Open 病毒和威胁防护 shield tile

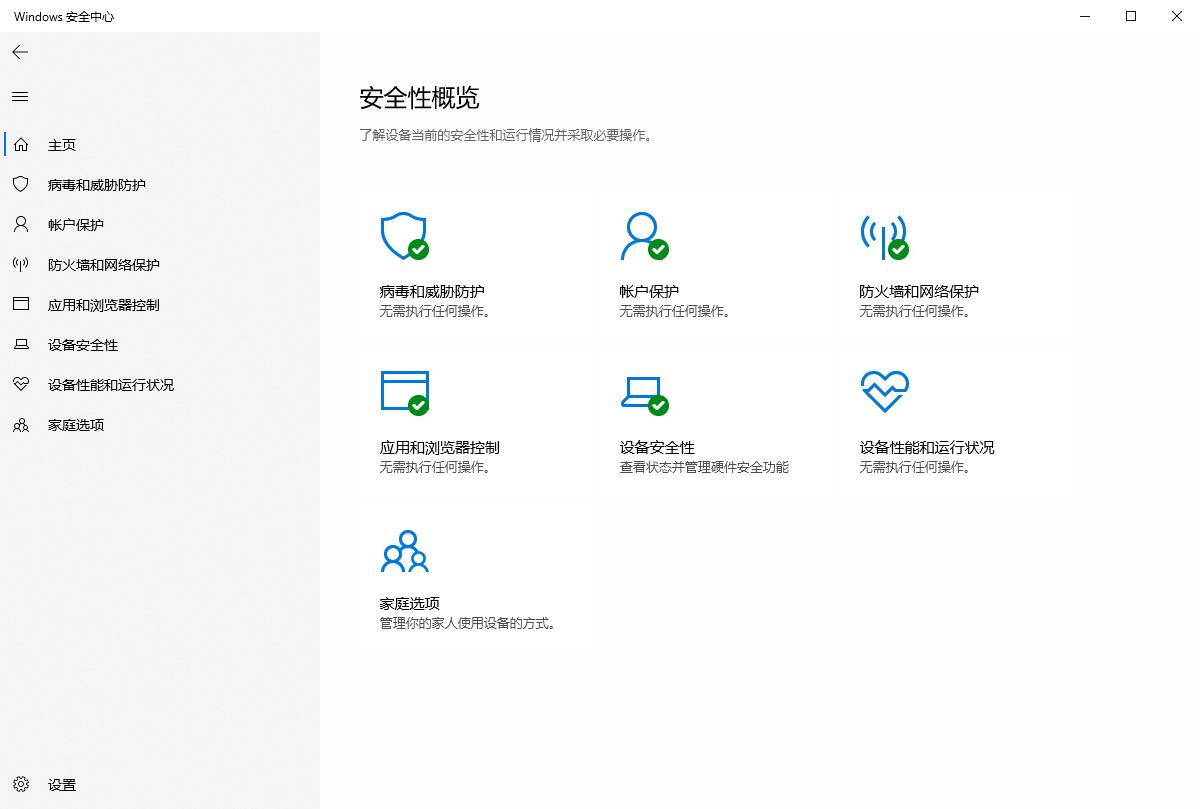[x=476, y=265]
